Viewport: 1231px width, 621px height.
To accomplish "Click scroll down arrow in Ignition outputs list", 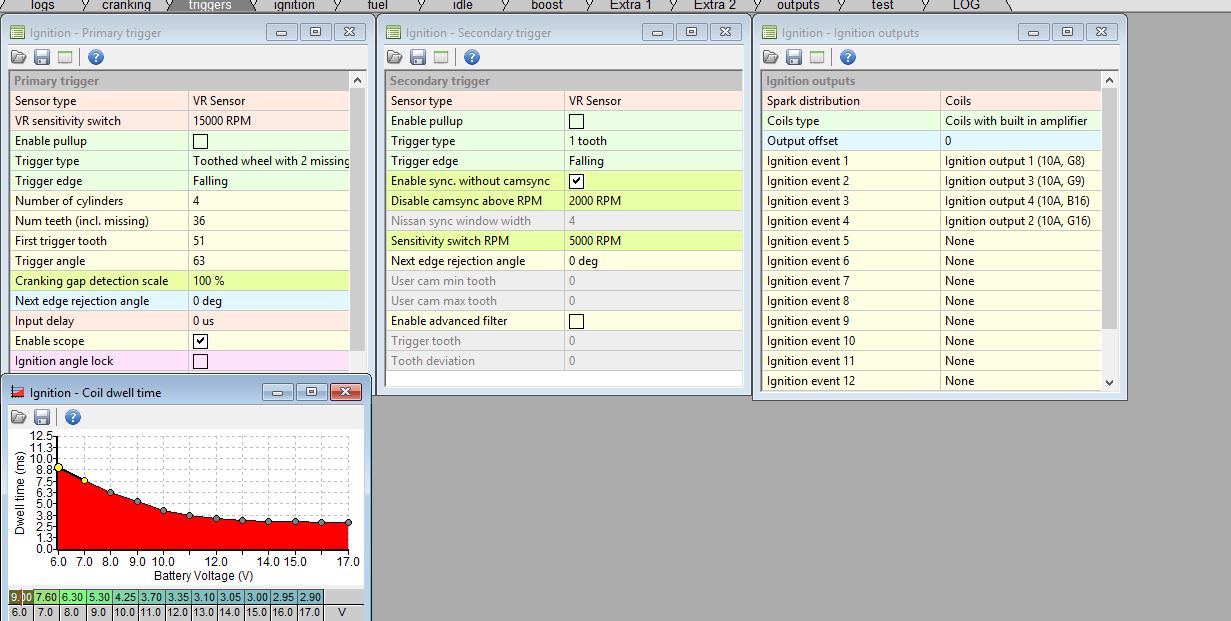I will (1108, 382).
